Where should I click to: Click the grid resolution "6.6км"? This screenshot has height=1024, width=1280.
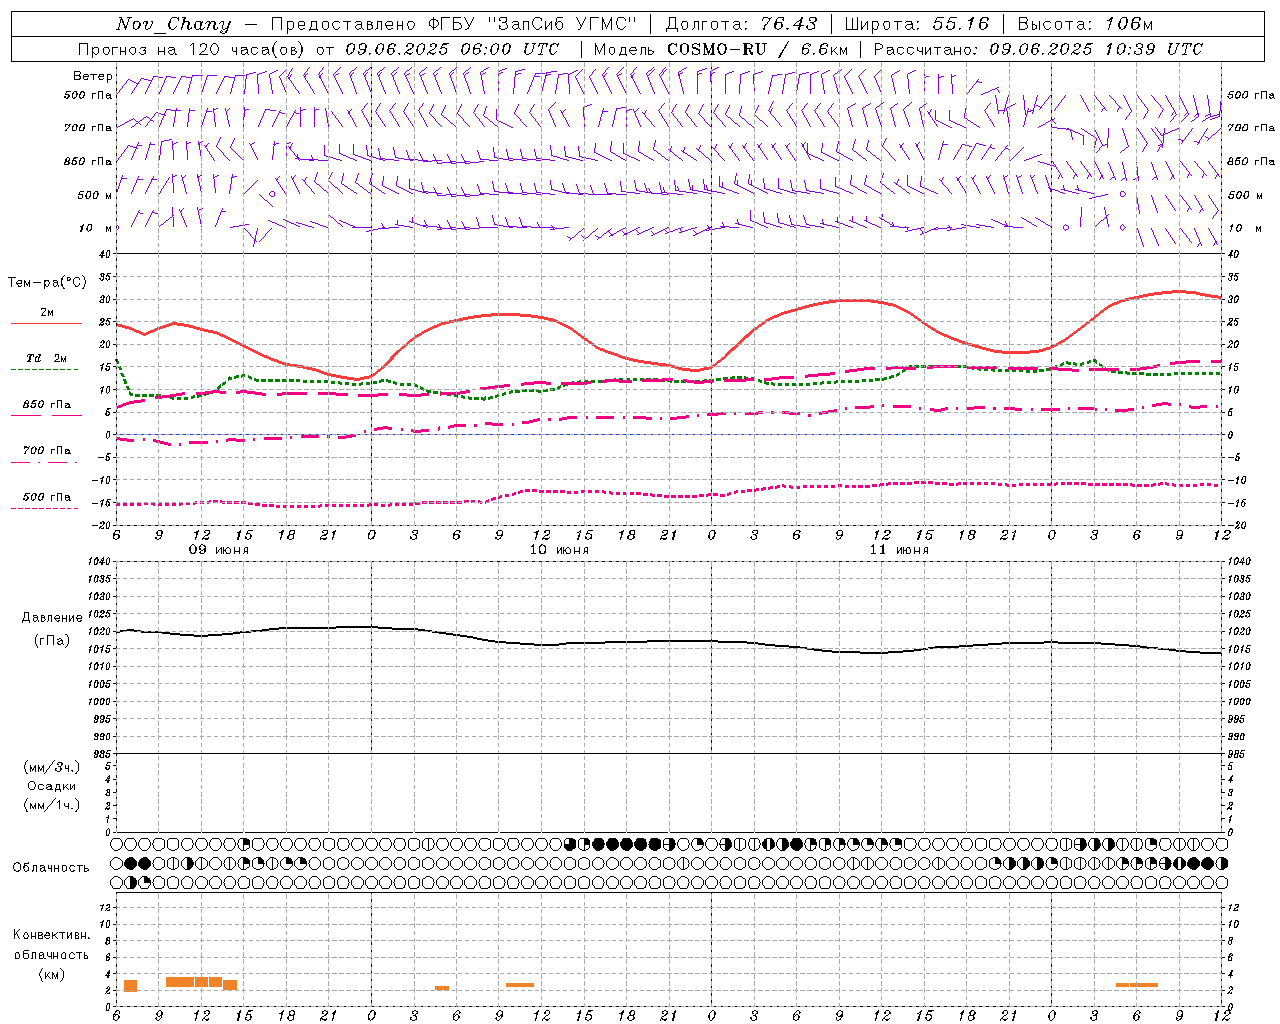(x=824, y=49)
